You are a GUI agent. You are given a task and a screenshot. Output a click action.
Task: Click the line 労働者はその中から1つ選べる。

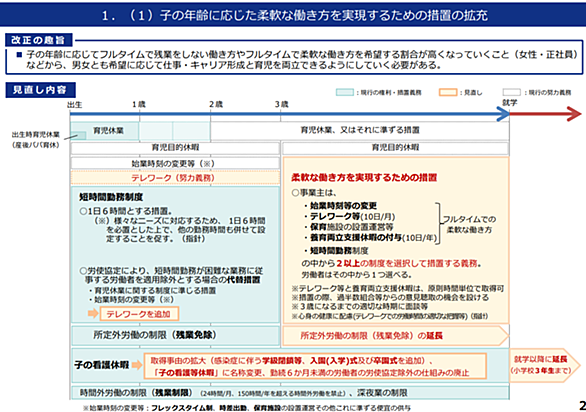click(357, 275)
